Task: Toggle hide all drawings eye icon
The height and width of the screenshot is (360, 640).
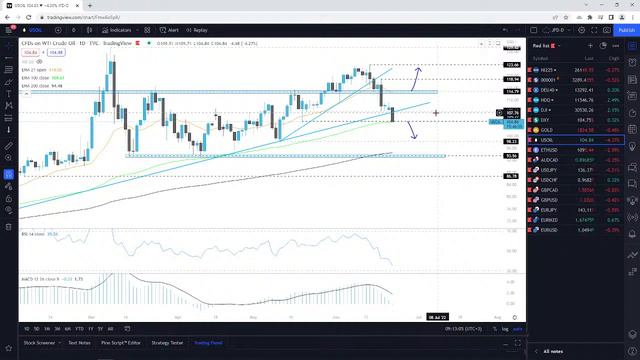Action: (9, 210)
